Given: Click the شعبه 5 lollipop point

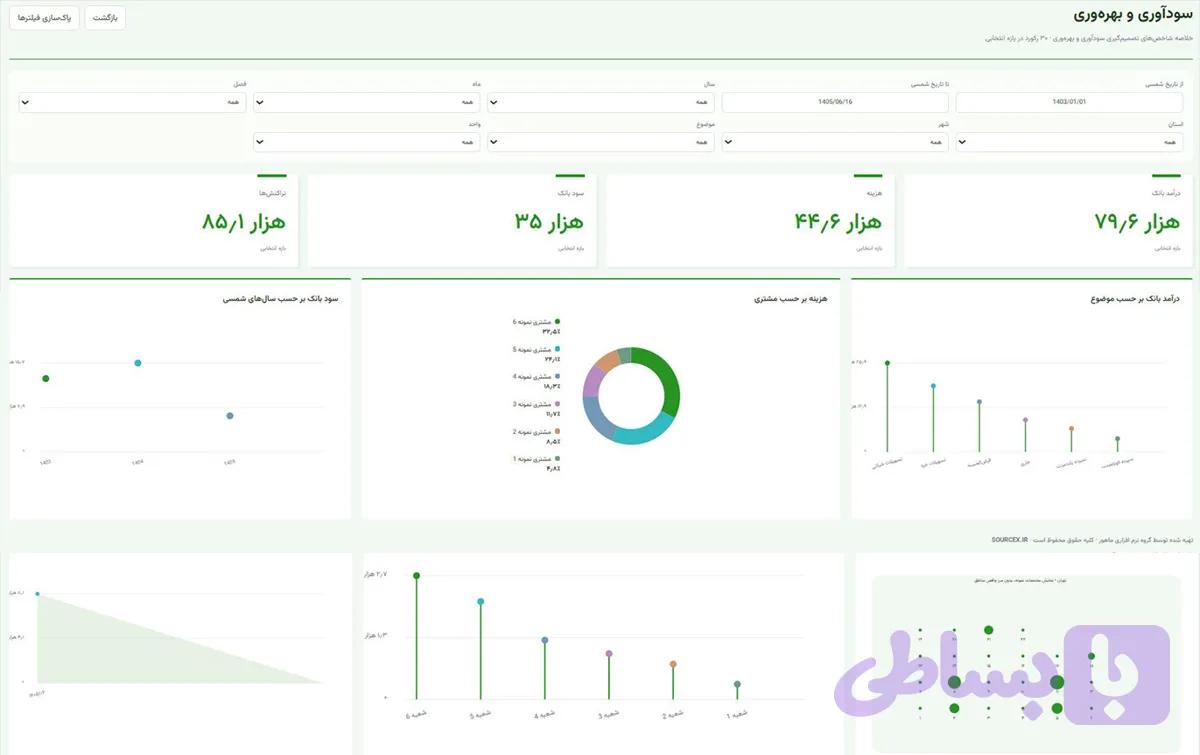Looking at the screenshot, I should coord(481,602).
